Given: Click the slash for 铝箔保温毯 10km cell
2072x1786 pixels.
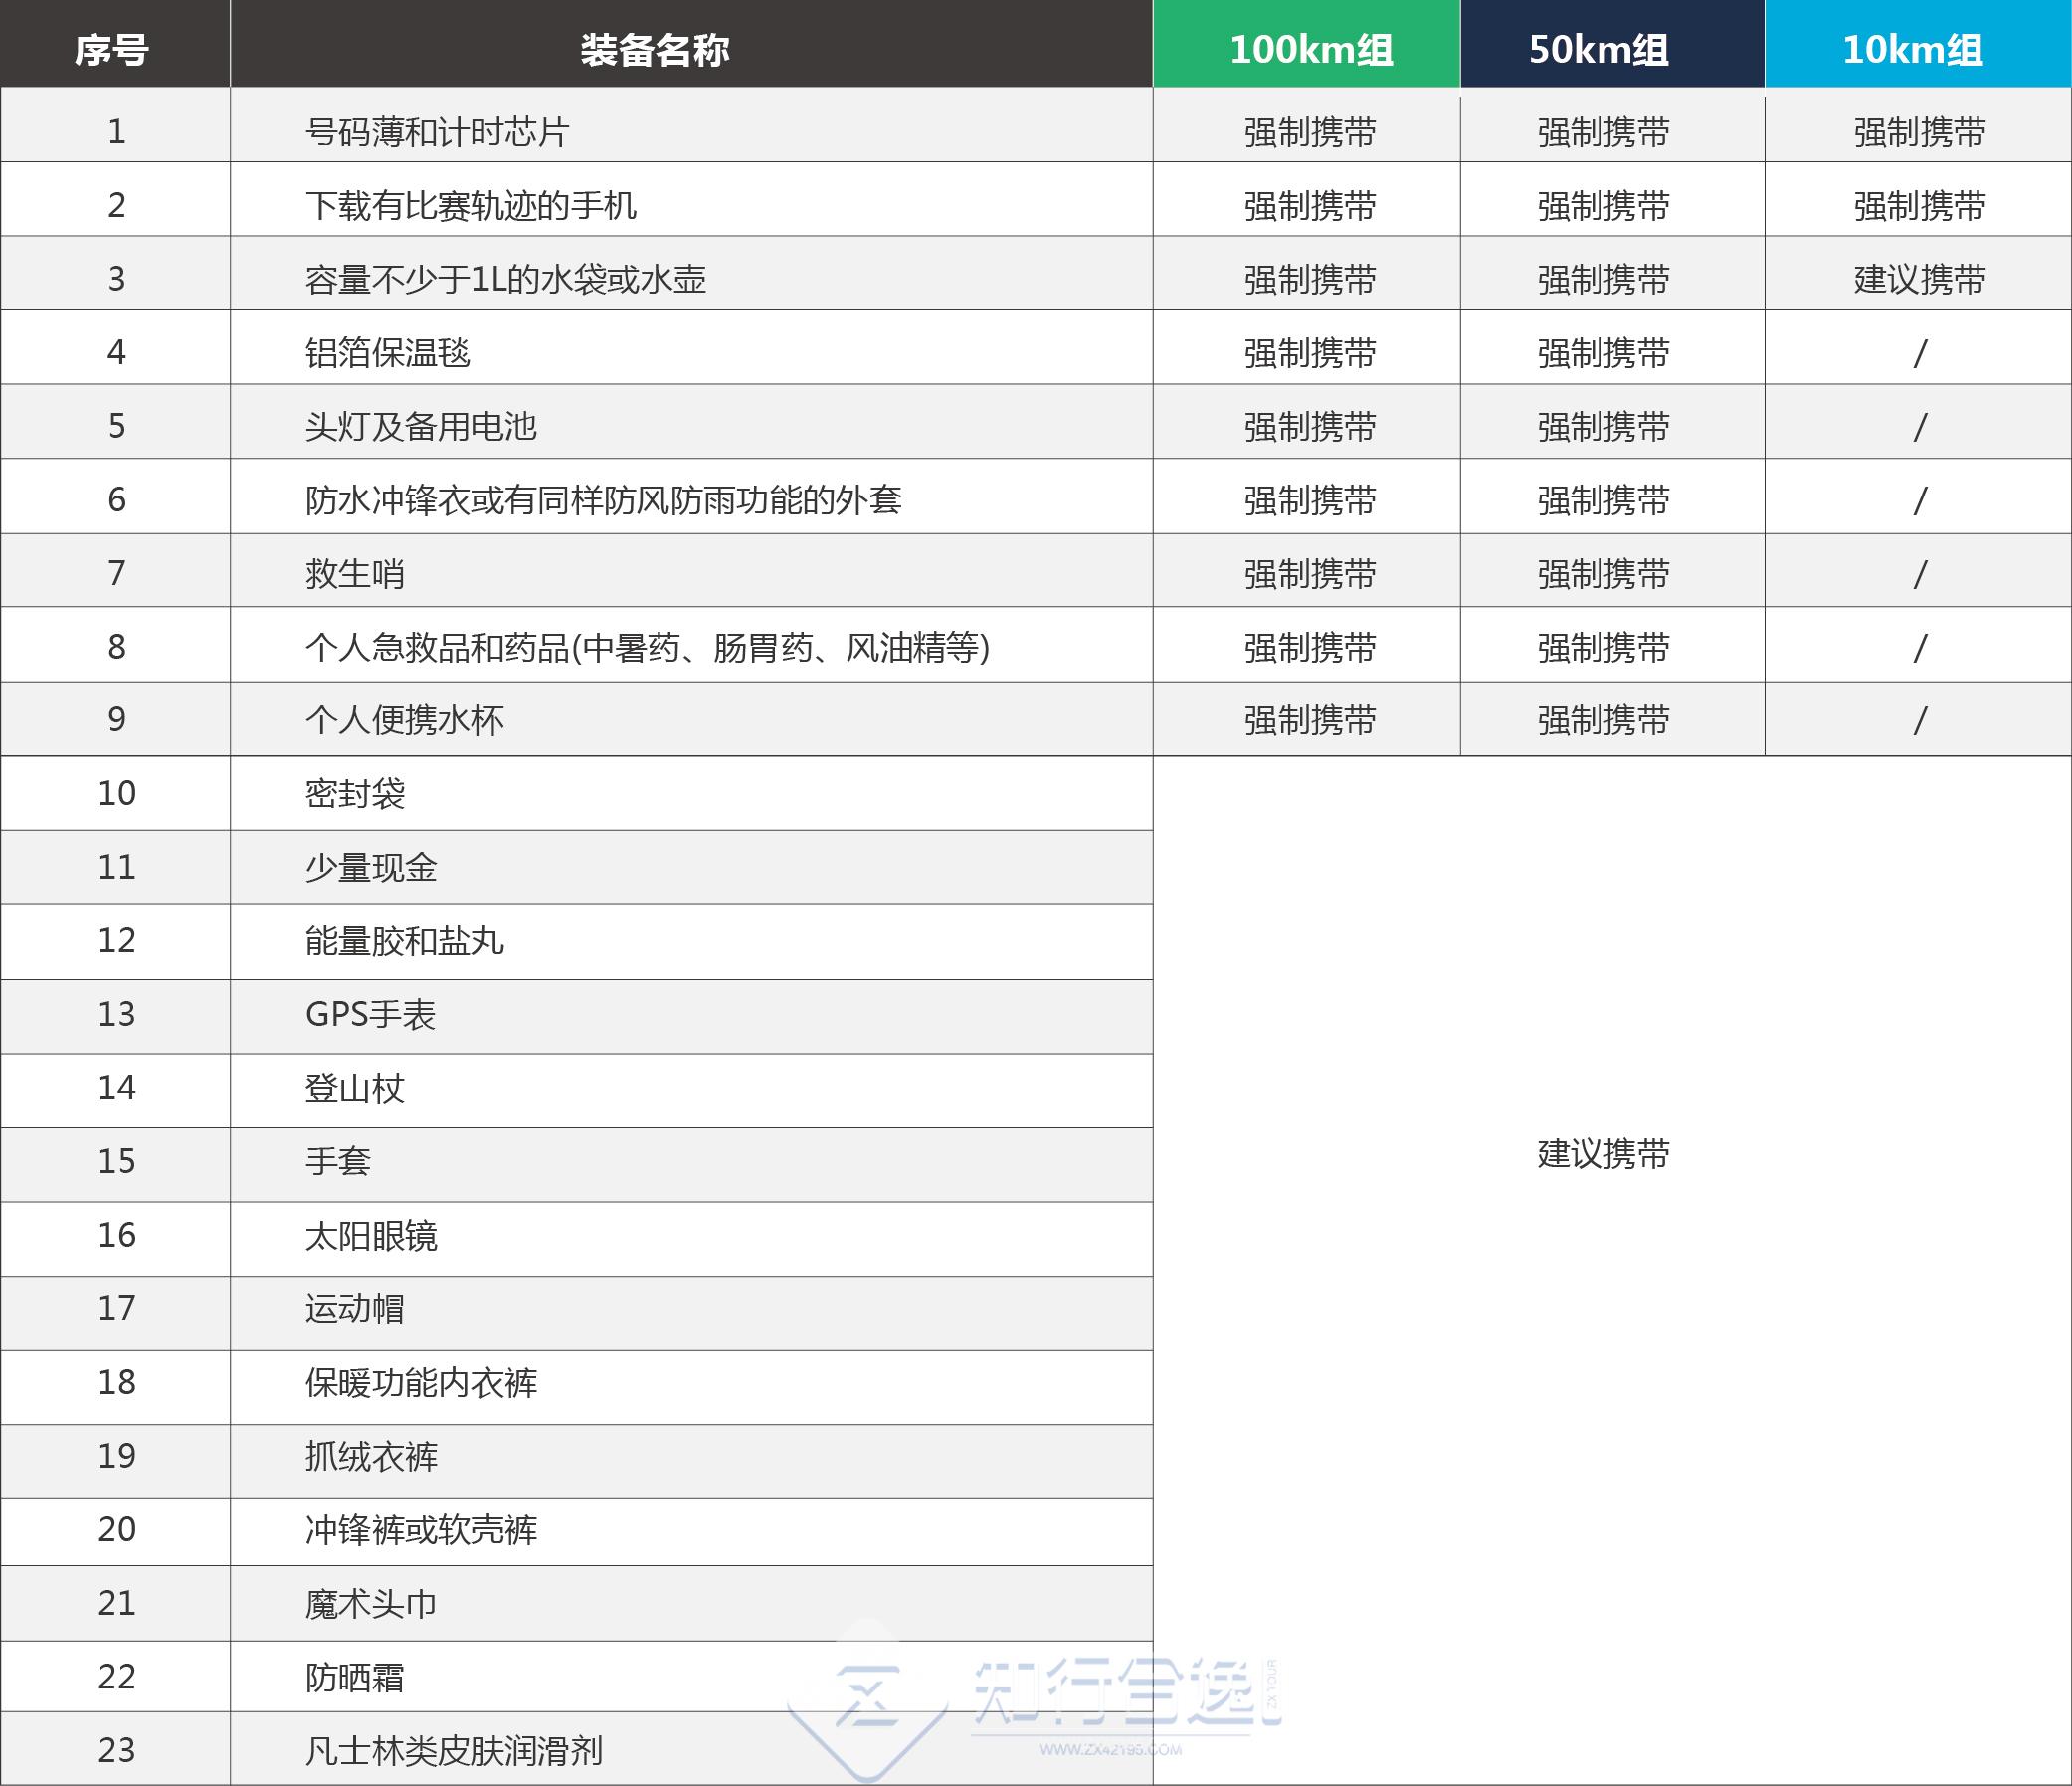Looking at the screenshot, I should (1919, 353).
